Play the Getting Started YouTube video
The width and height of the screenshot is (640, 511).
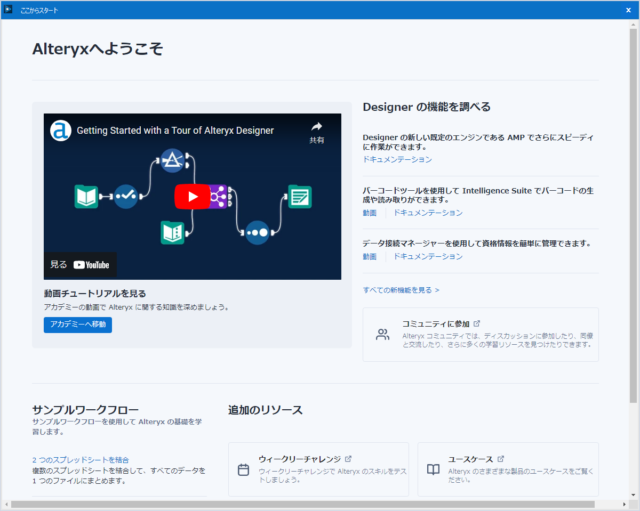(x=192, y=196)
